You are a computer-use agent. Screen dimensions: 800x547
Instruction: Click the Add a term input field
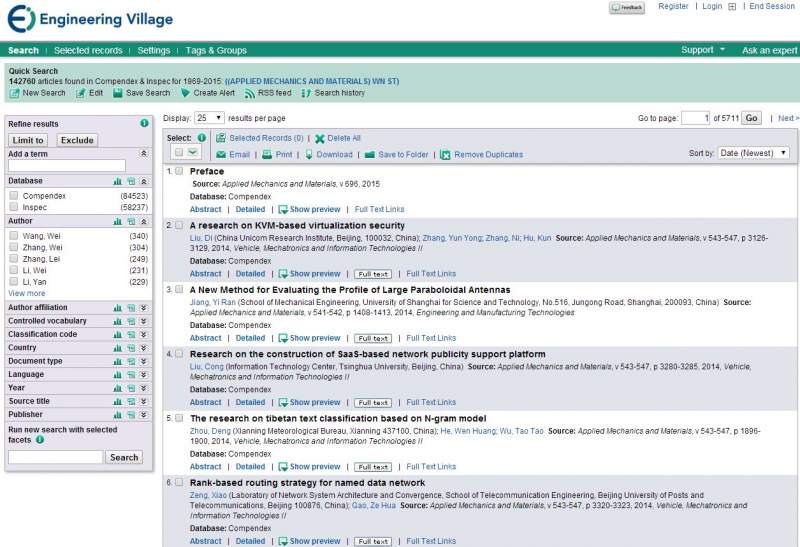(x=67, y=165)
